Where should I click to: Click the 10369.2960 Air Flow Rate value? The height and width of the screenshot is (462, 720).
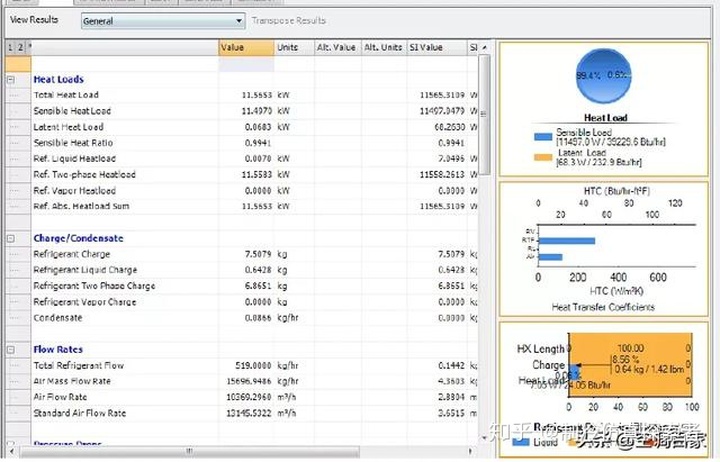point(249,397)
